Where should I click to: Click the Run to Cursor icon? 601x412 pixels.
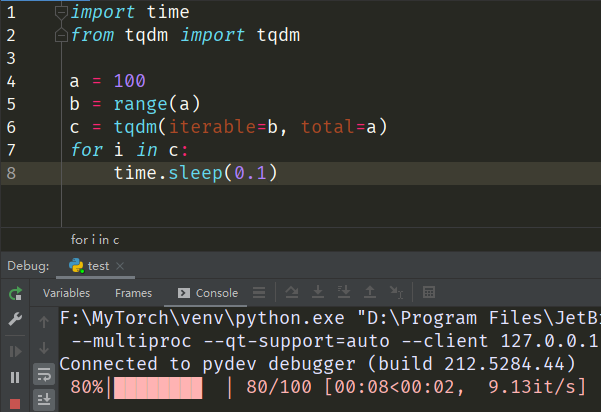[x=396, y=293]
